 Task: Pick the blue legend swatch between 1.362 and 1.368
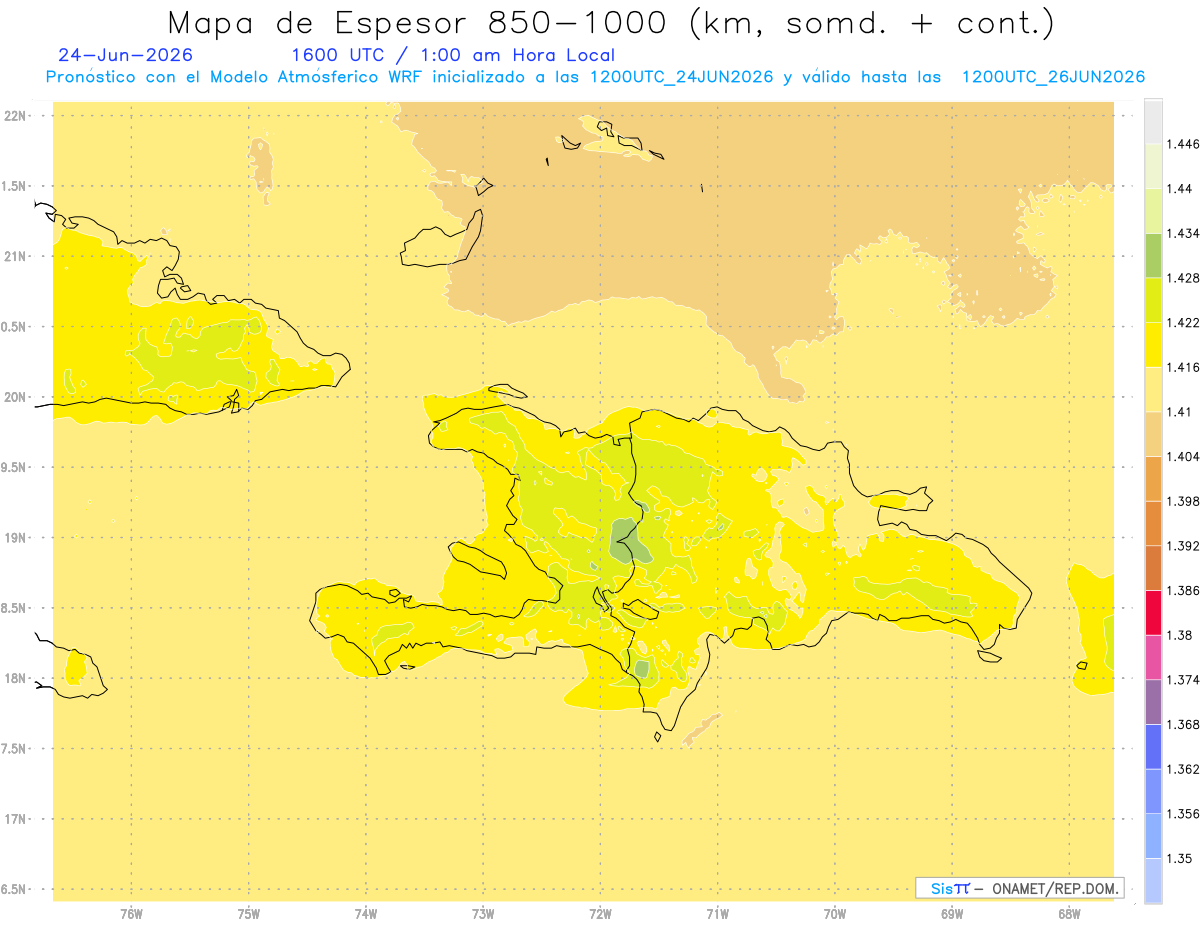pyautogui.click(x=1153, y=746)
